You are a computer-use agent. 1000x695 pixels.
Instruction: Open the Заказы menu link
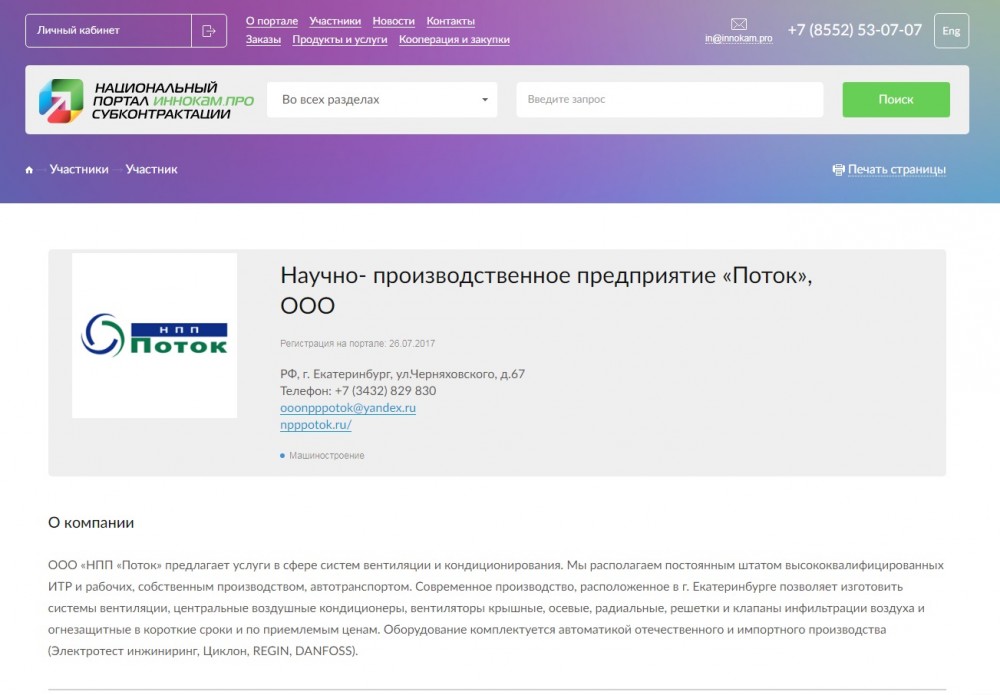[x=263, y=40]
